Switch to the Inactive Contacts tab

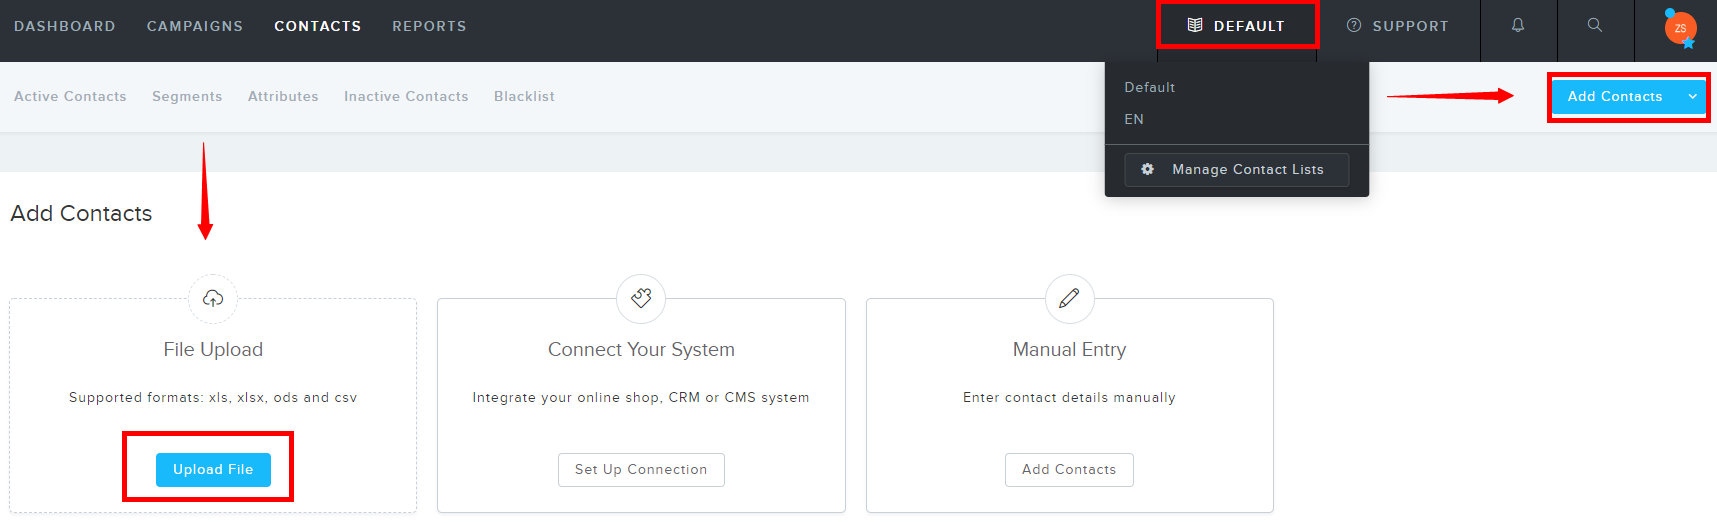(x=406, y=96)
